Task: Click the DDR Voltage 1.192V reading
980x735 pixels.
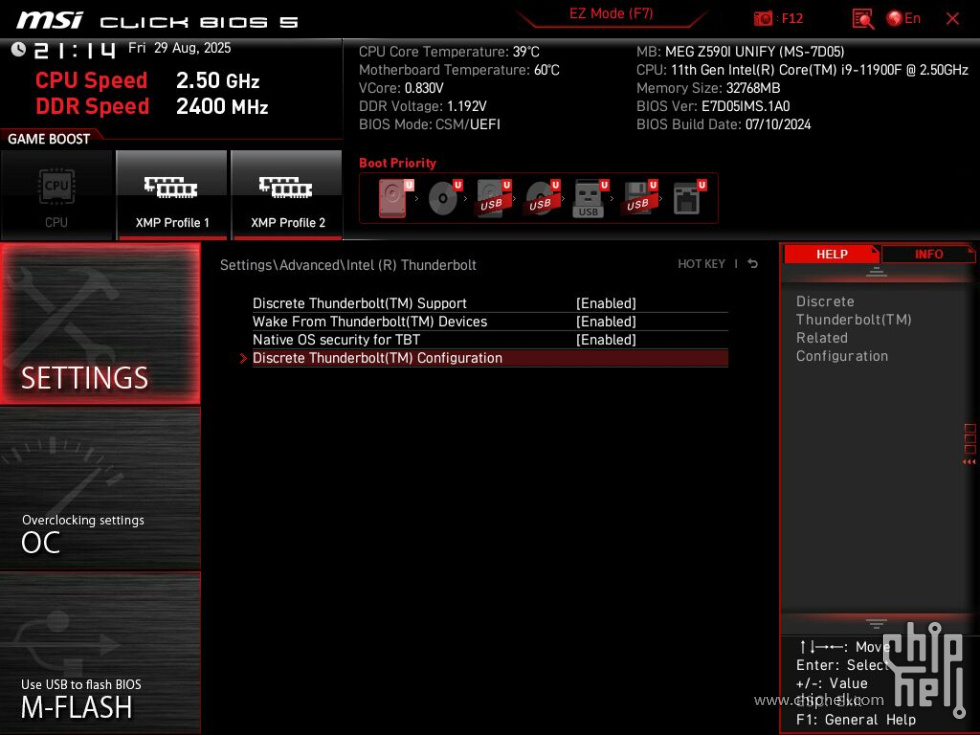Action: coord(422,106)
